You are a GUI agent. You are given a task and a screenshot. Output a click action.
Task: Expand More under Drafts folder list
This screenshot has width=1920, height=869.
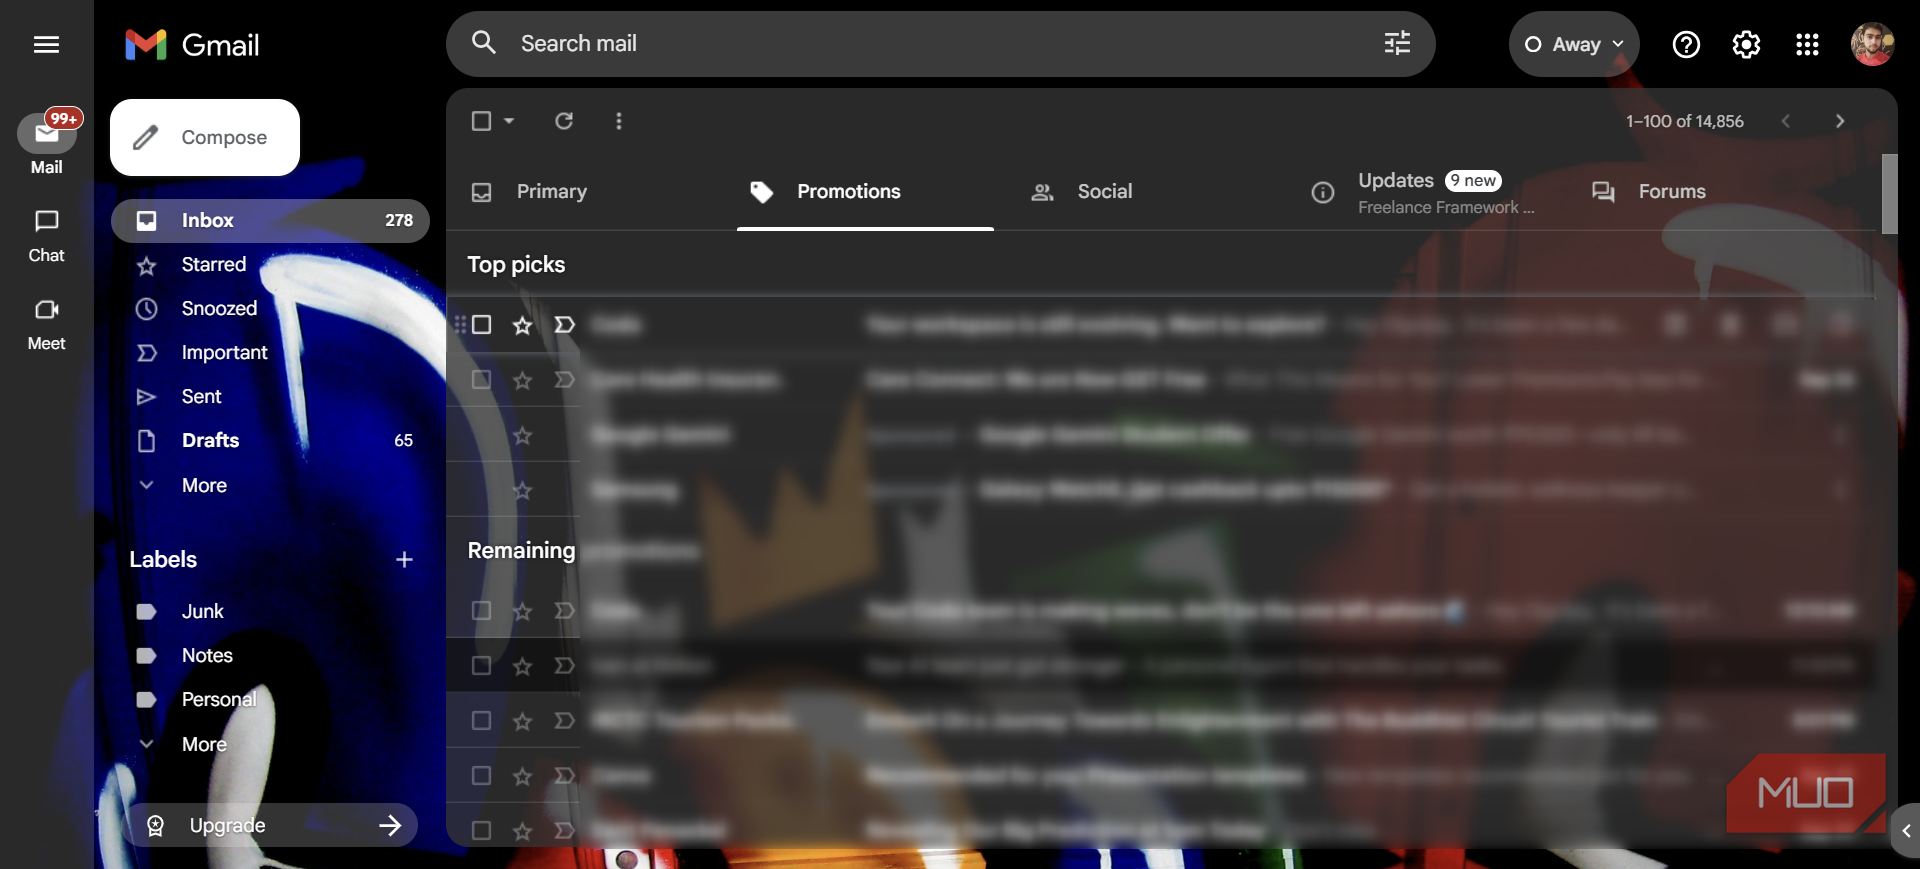204,485
